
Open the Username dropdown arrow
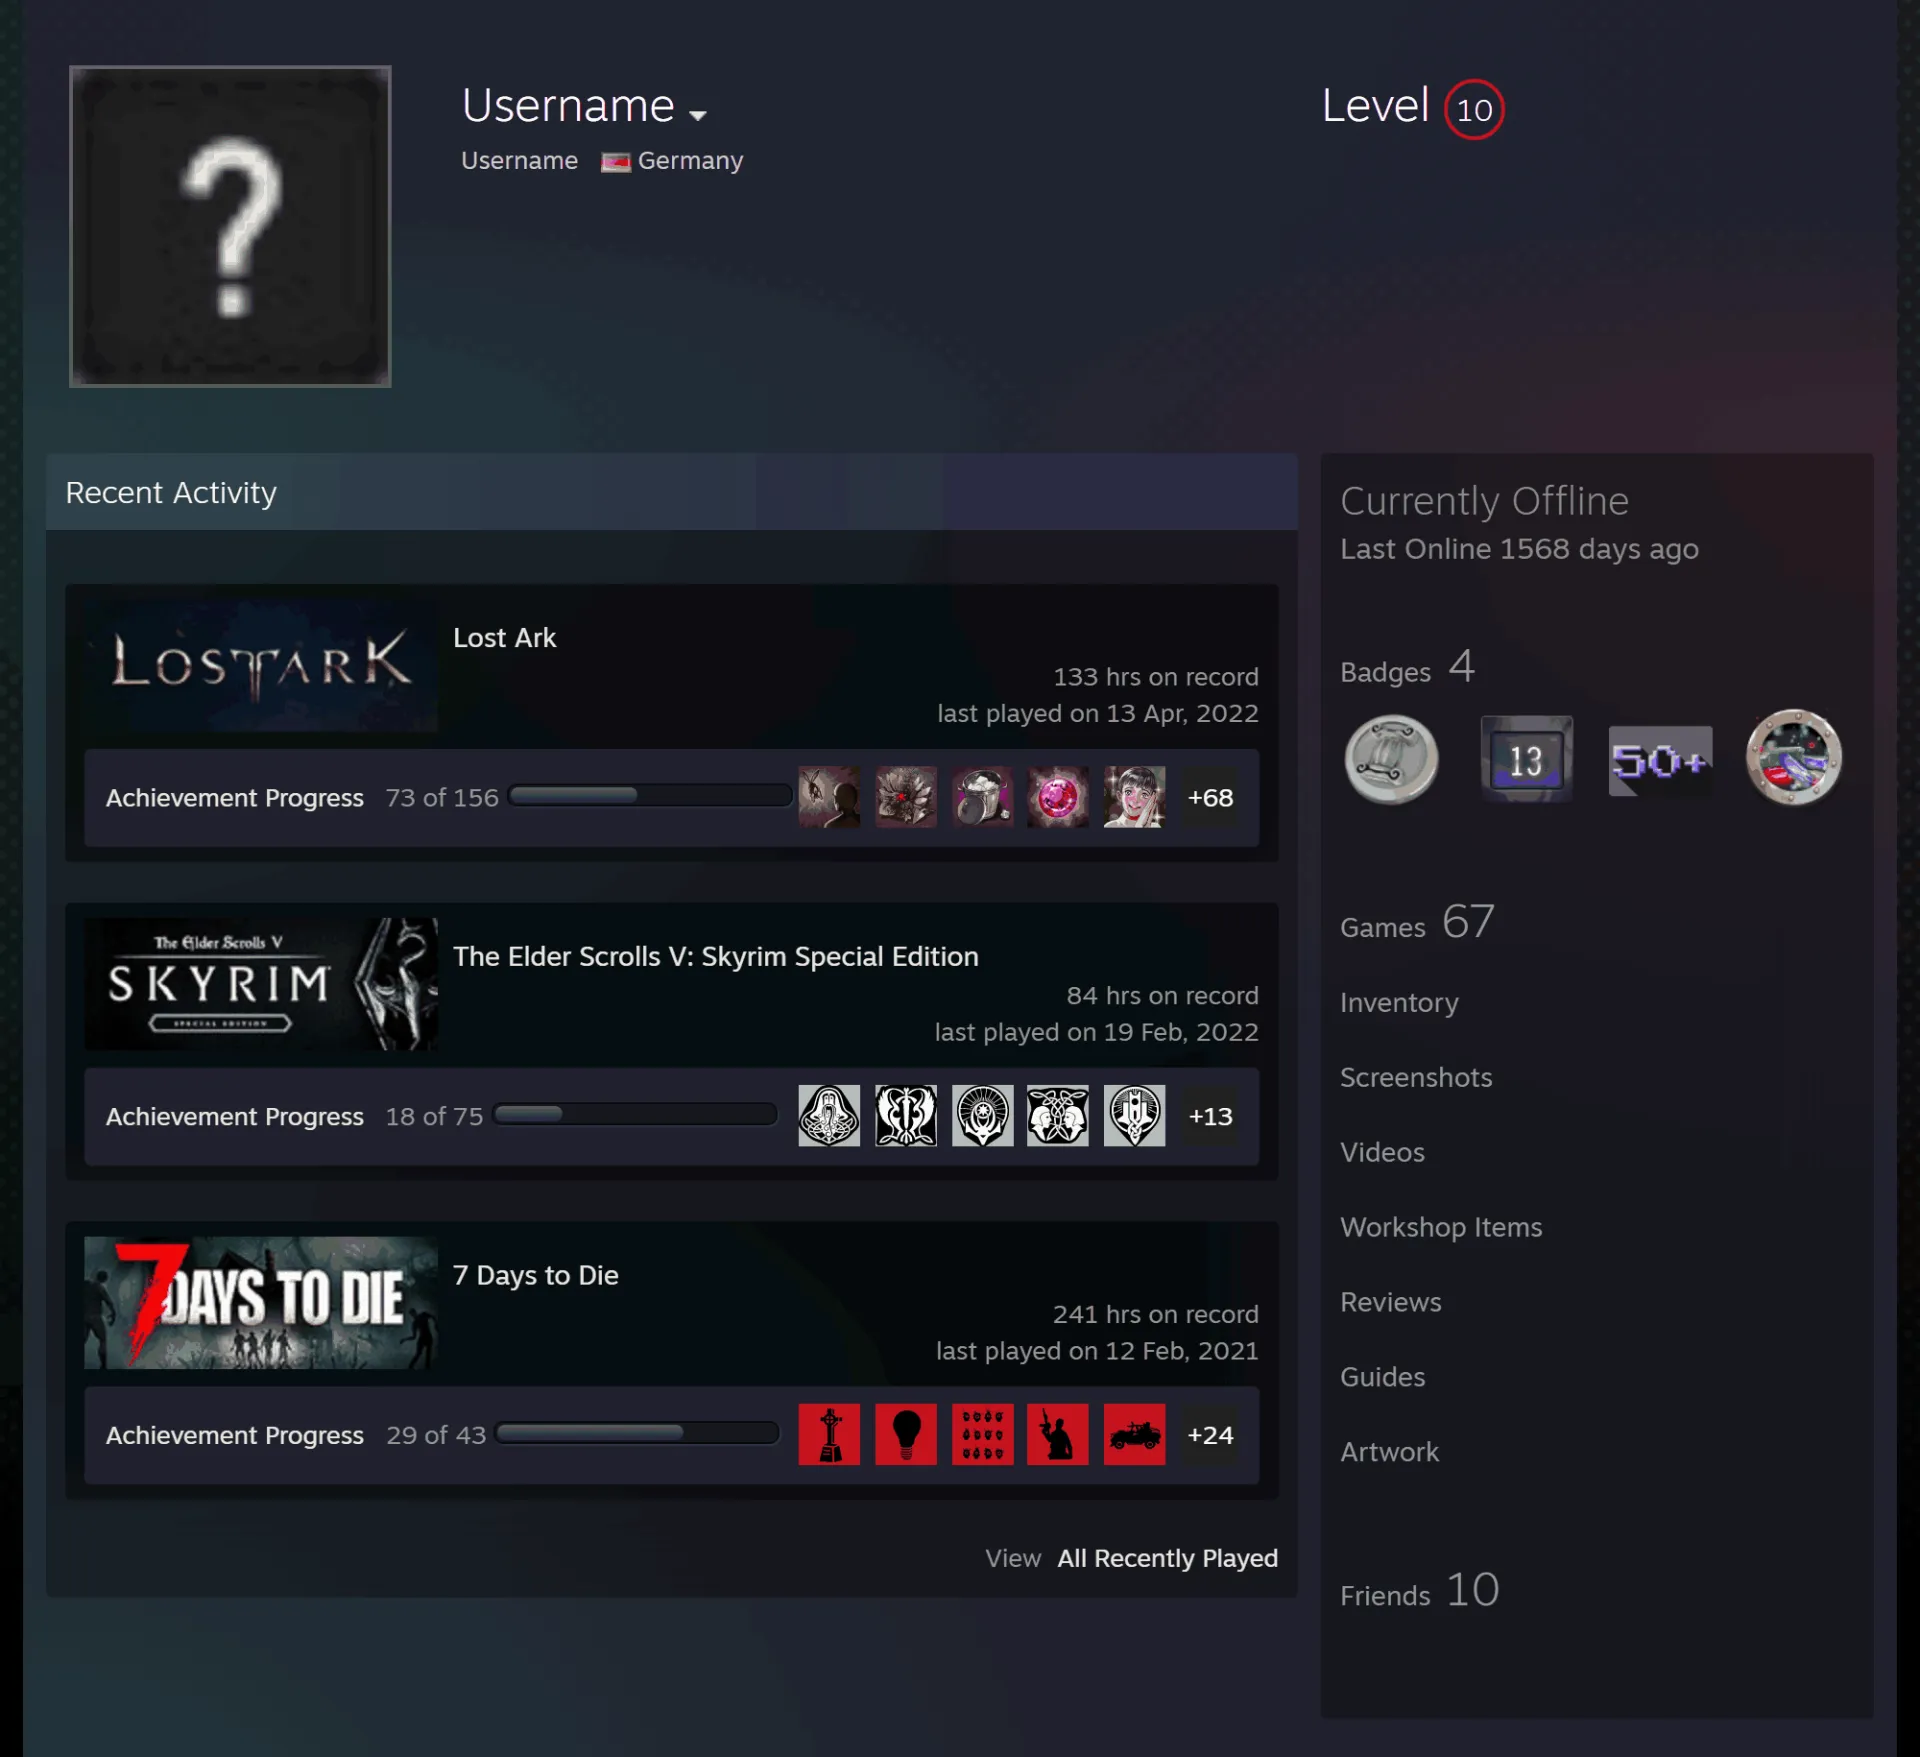[698, 115]
